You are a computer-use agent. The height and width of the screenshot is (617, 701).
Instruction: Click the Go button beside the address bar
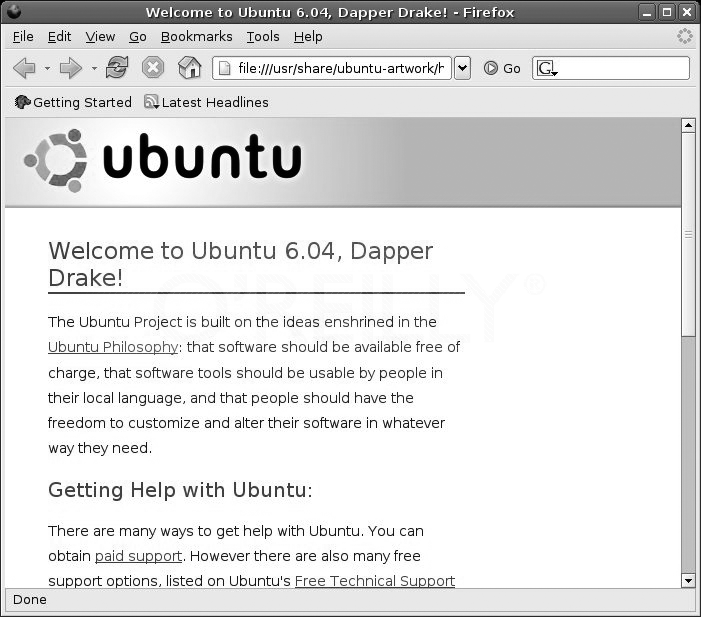[503, 68]
